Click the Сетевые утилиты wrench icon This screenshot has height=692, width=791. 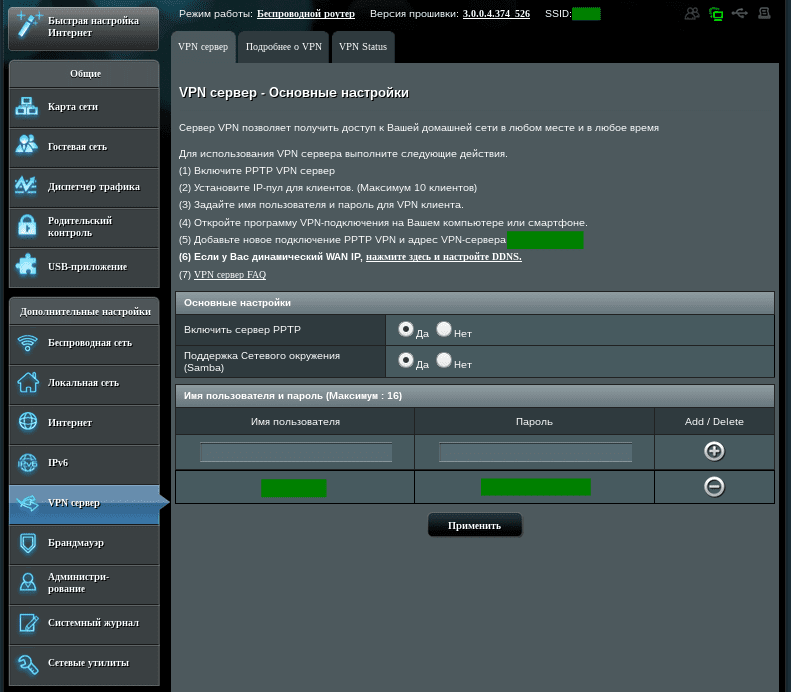pyautogui.click(x=28, y=664)
